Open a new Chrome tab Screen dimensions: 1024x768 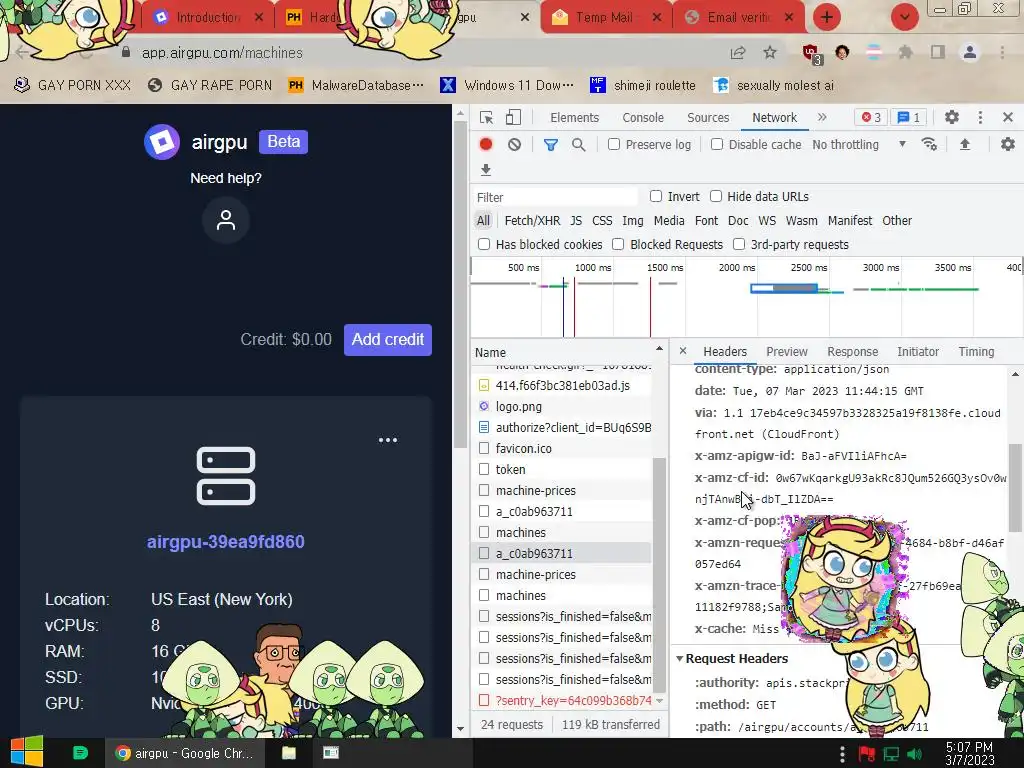(827, 17)
